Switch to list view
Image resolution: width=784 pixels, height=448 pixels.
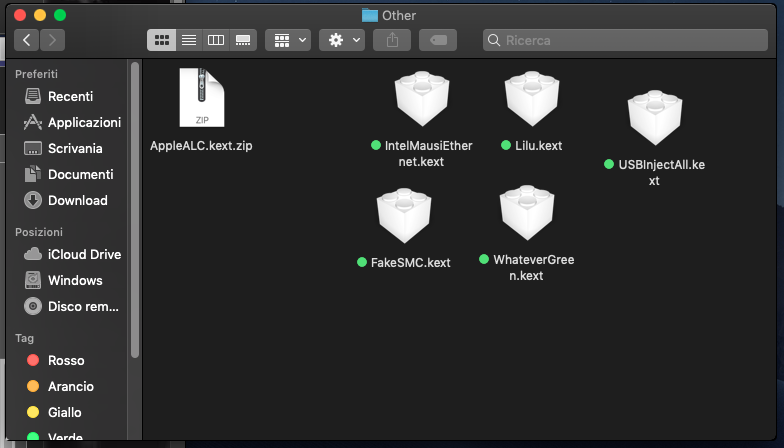189,40
